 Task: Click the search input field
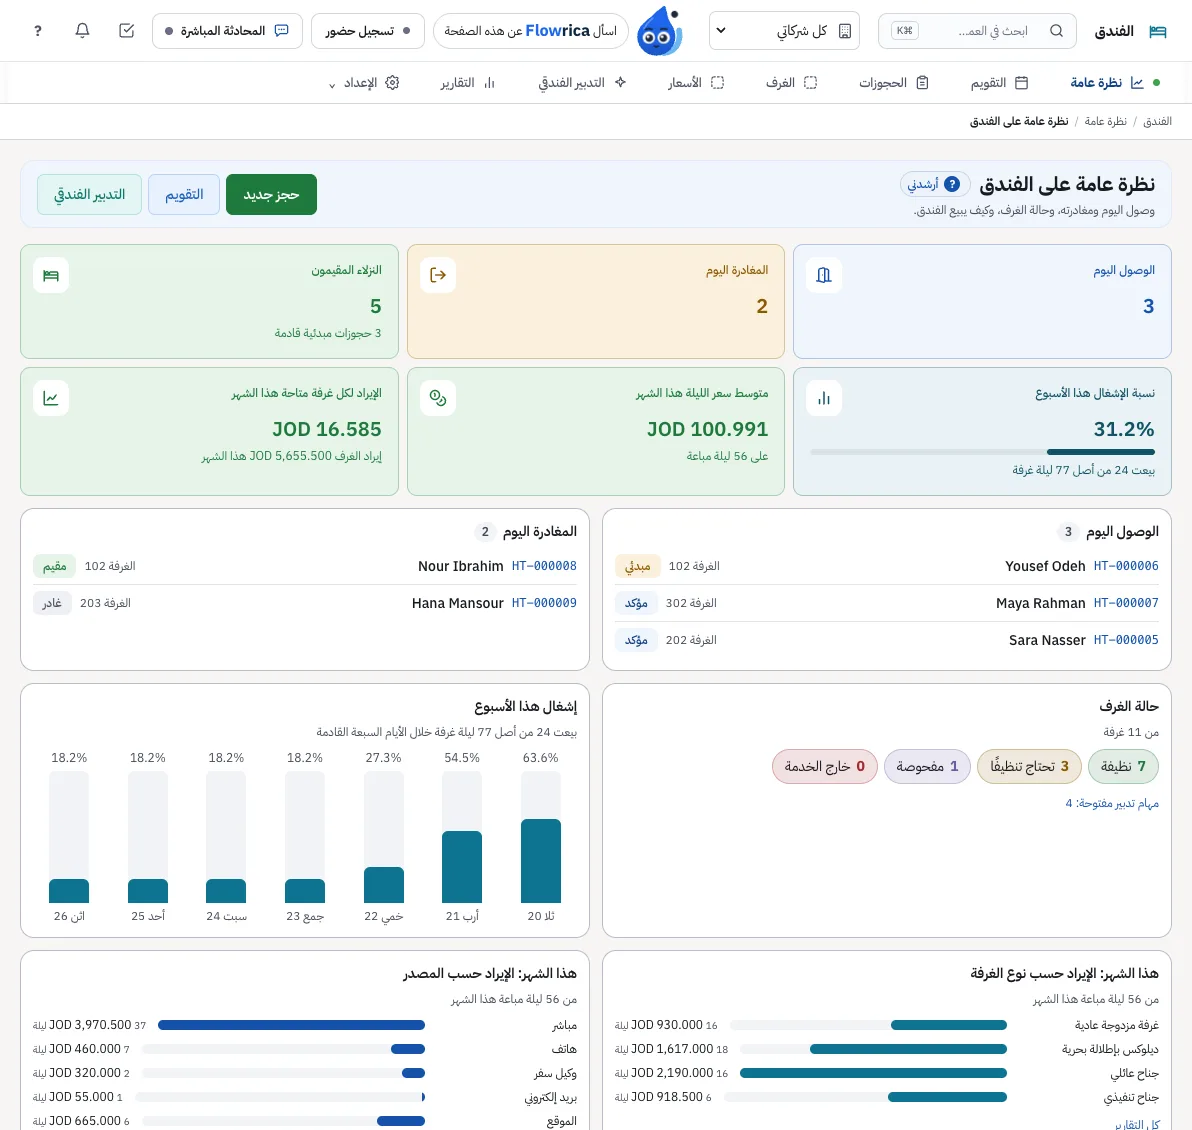click(x=977, y=31)
